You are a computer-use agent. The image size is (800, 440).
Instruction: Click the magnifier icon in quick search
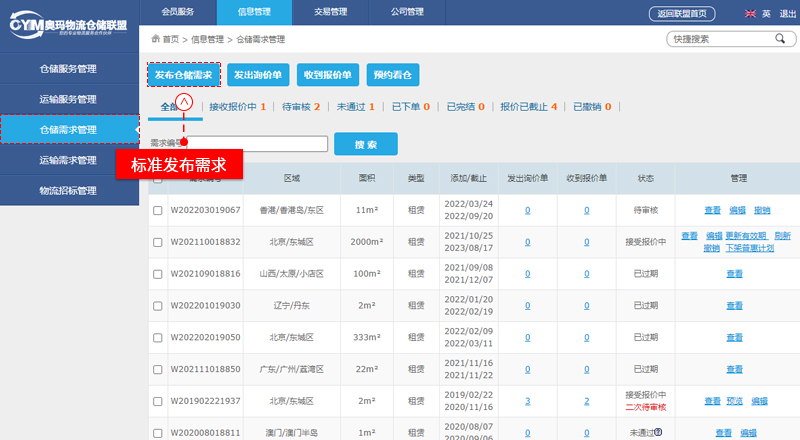[779, 39]
